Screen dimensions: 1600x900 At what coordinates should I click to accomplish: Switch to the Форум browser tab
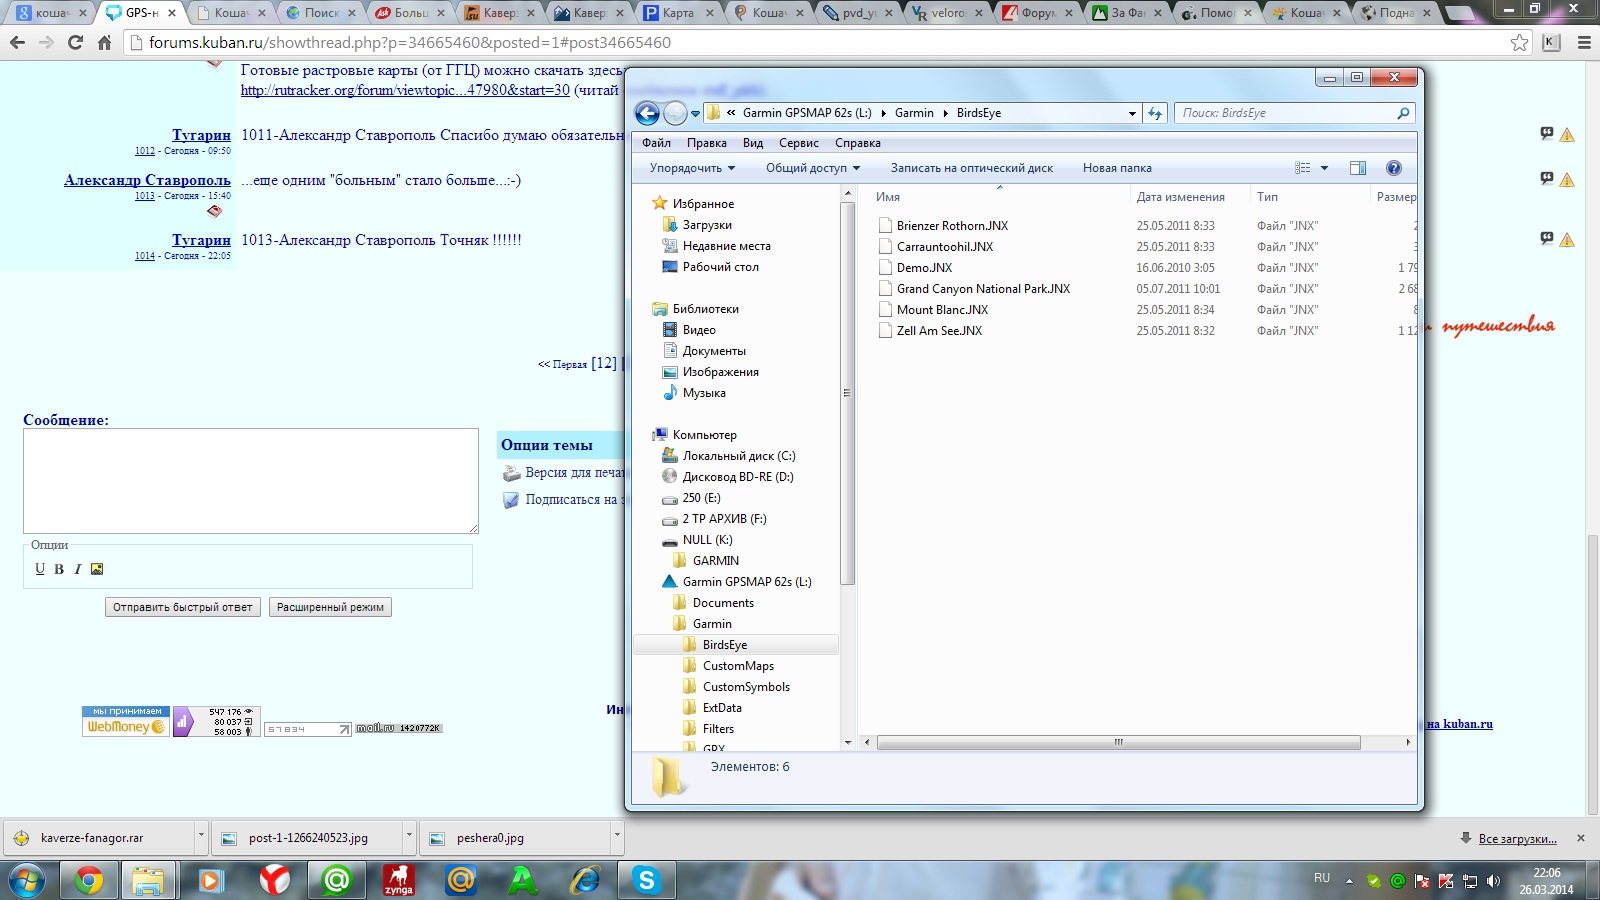coord(1037,13)
